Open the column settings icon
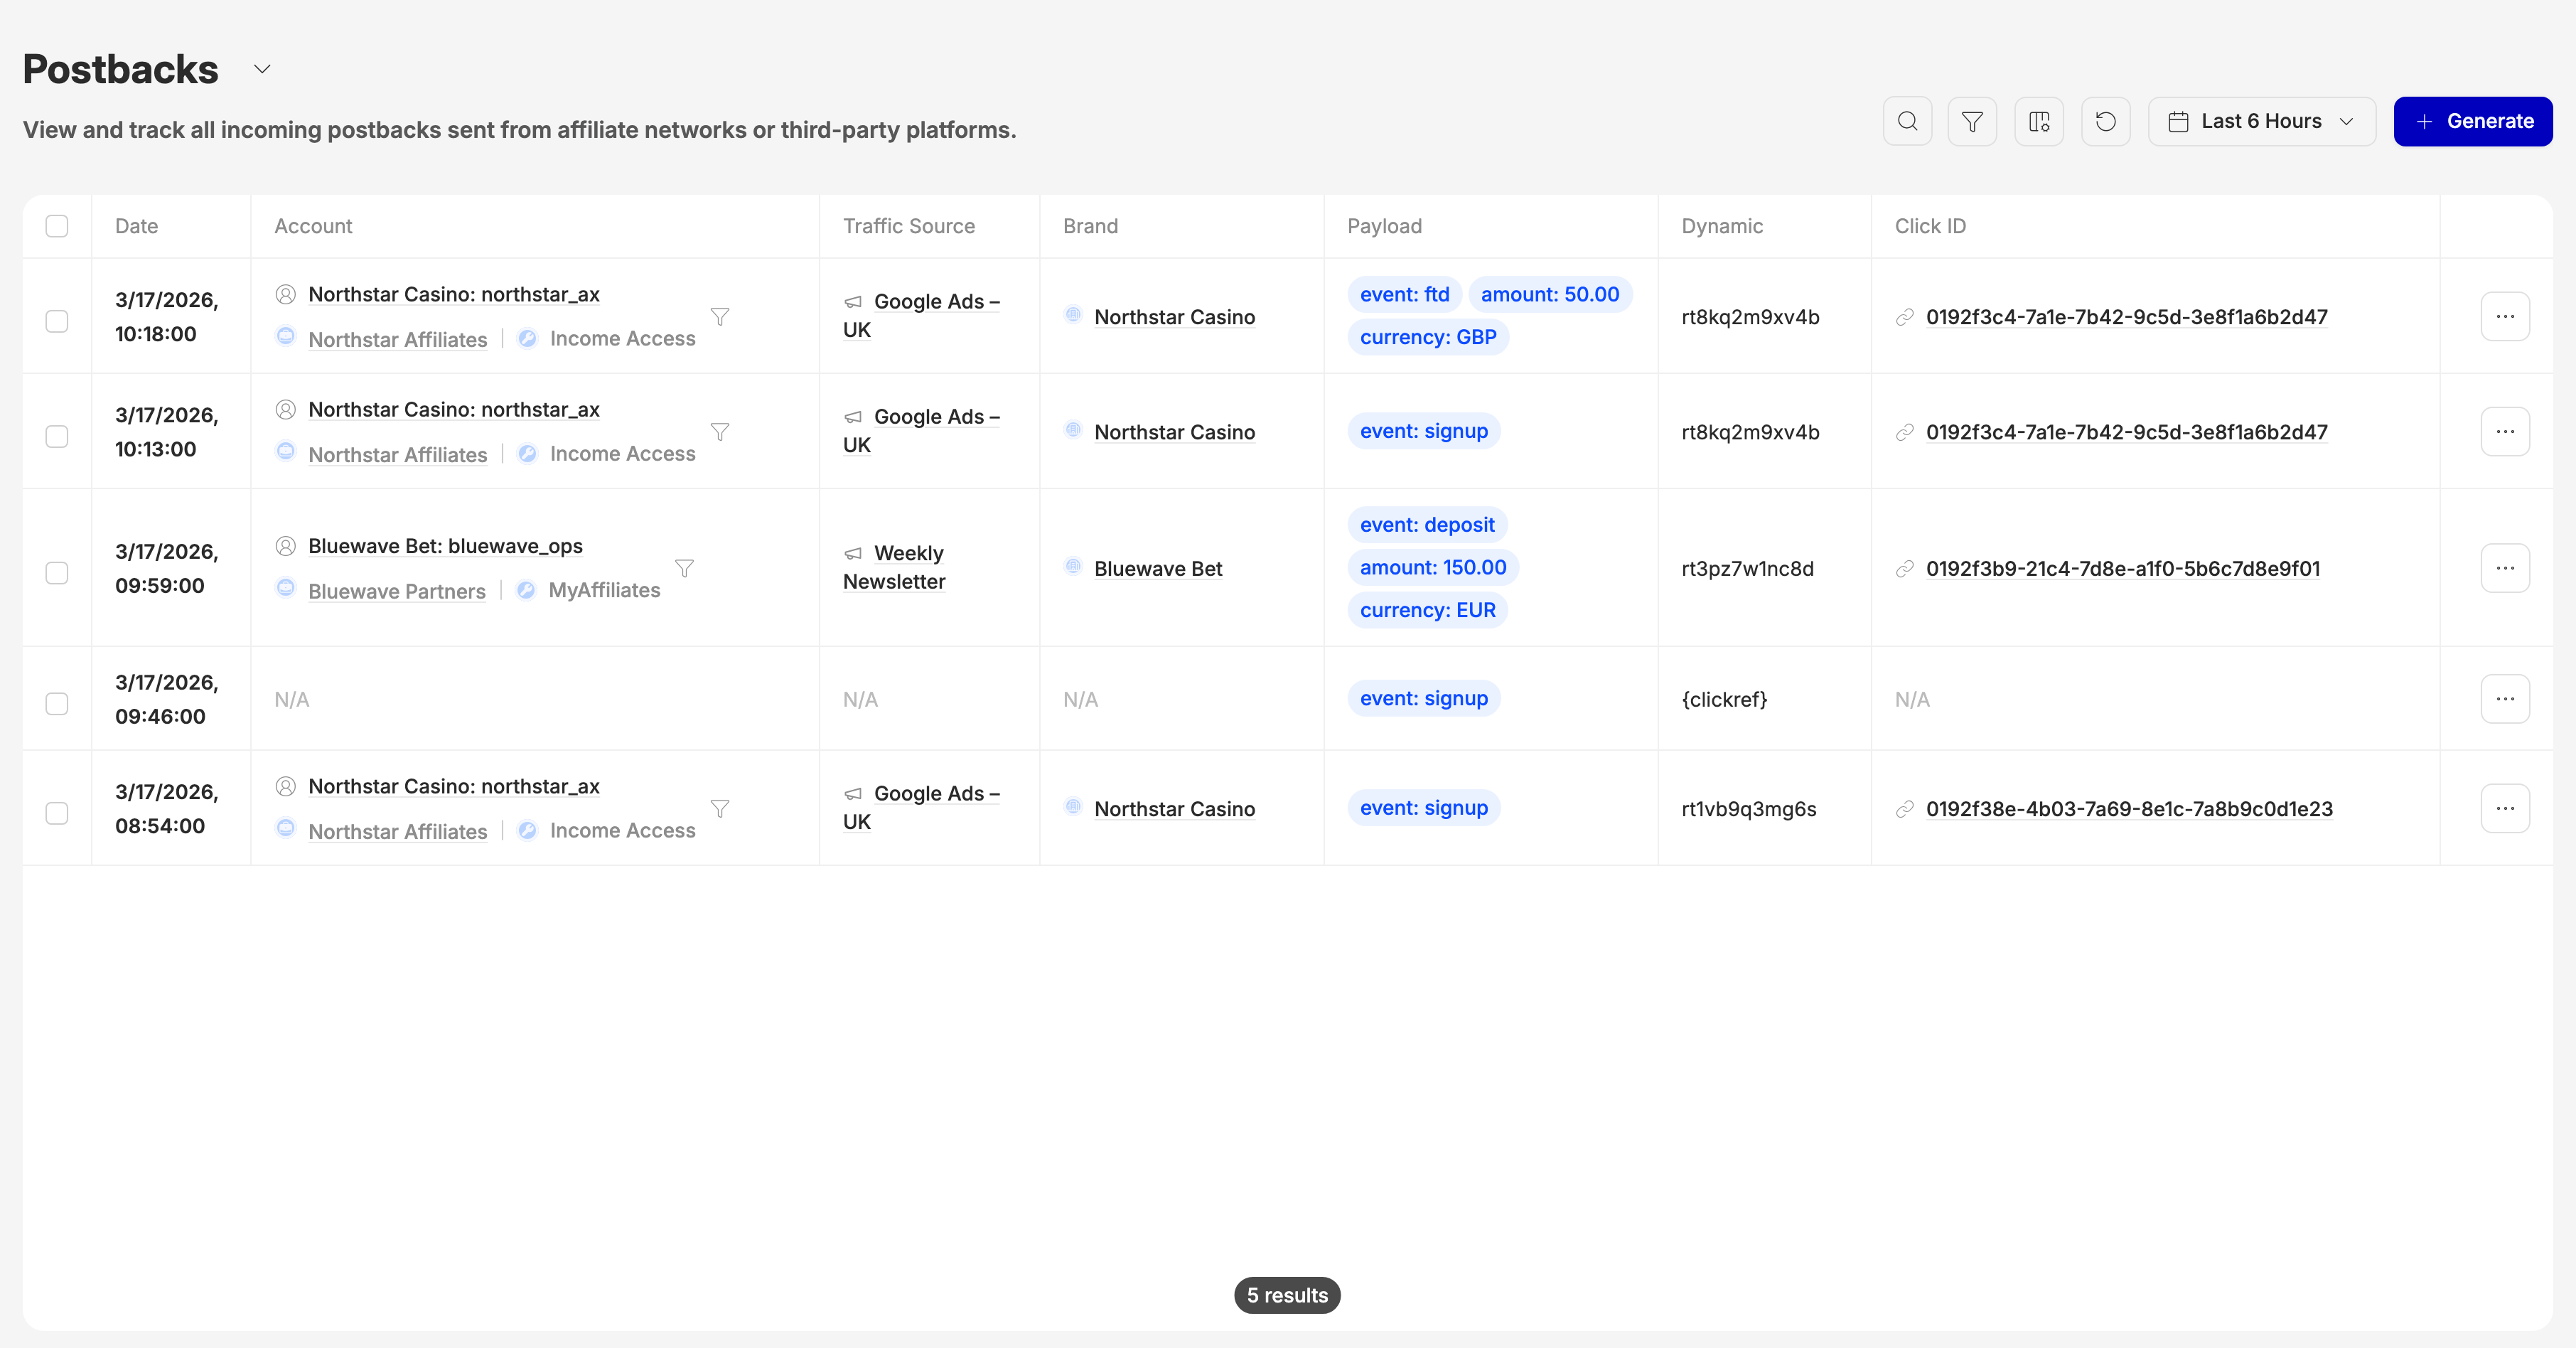 [x=2039, y=121]
